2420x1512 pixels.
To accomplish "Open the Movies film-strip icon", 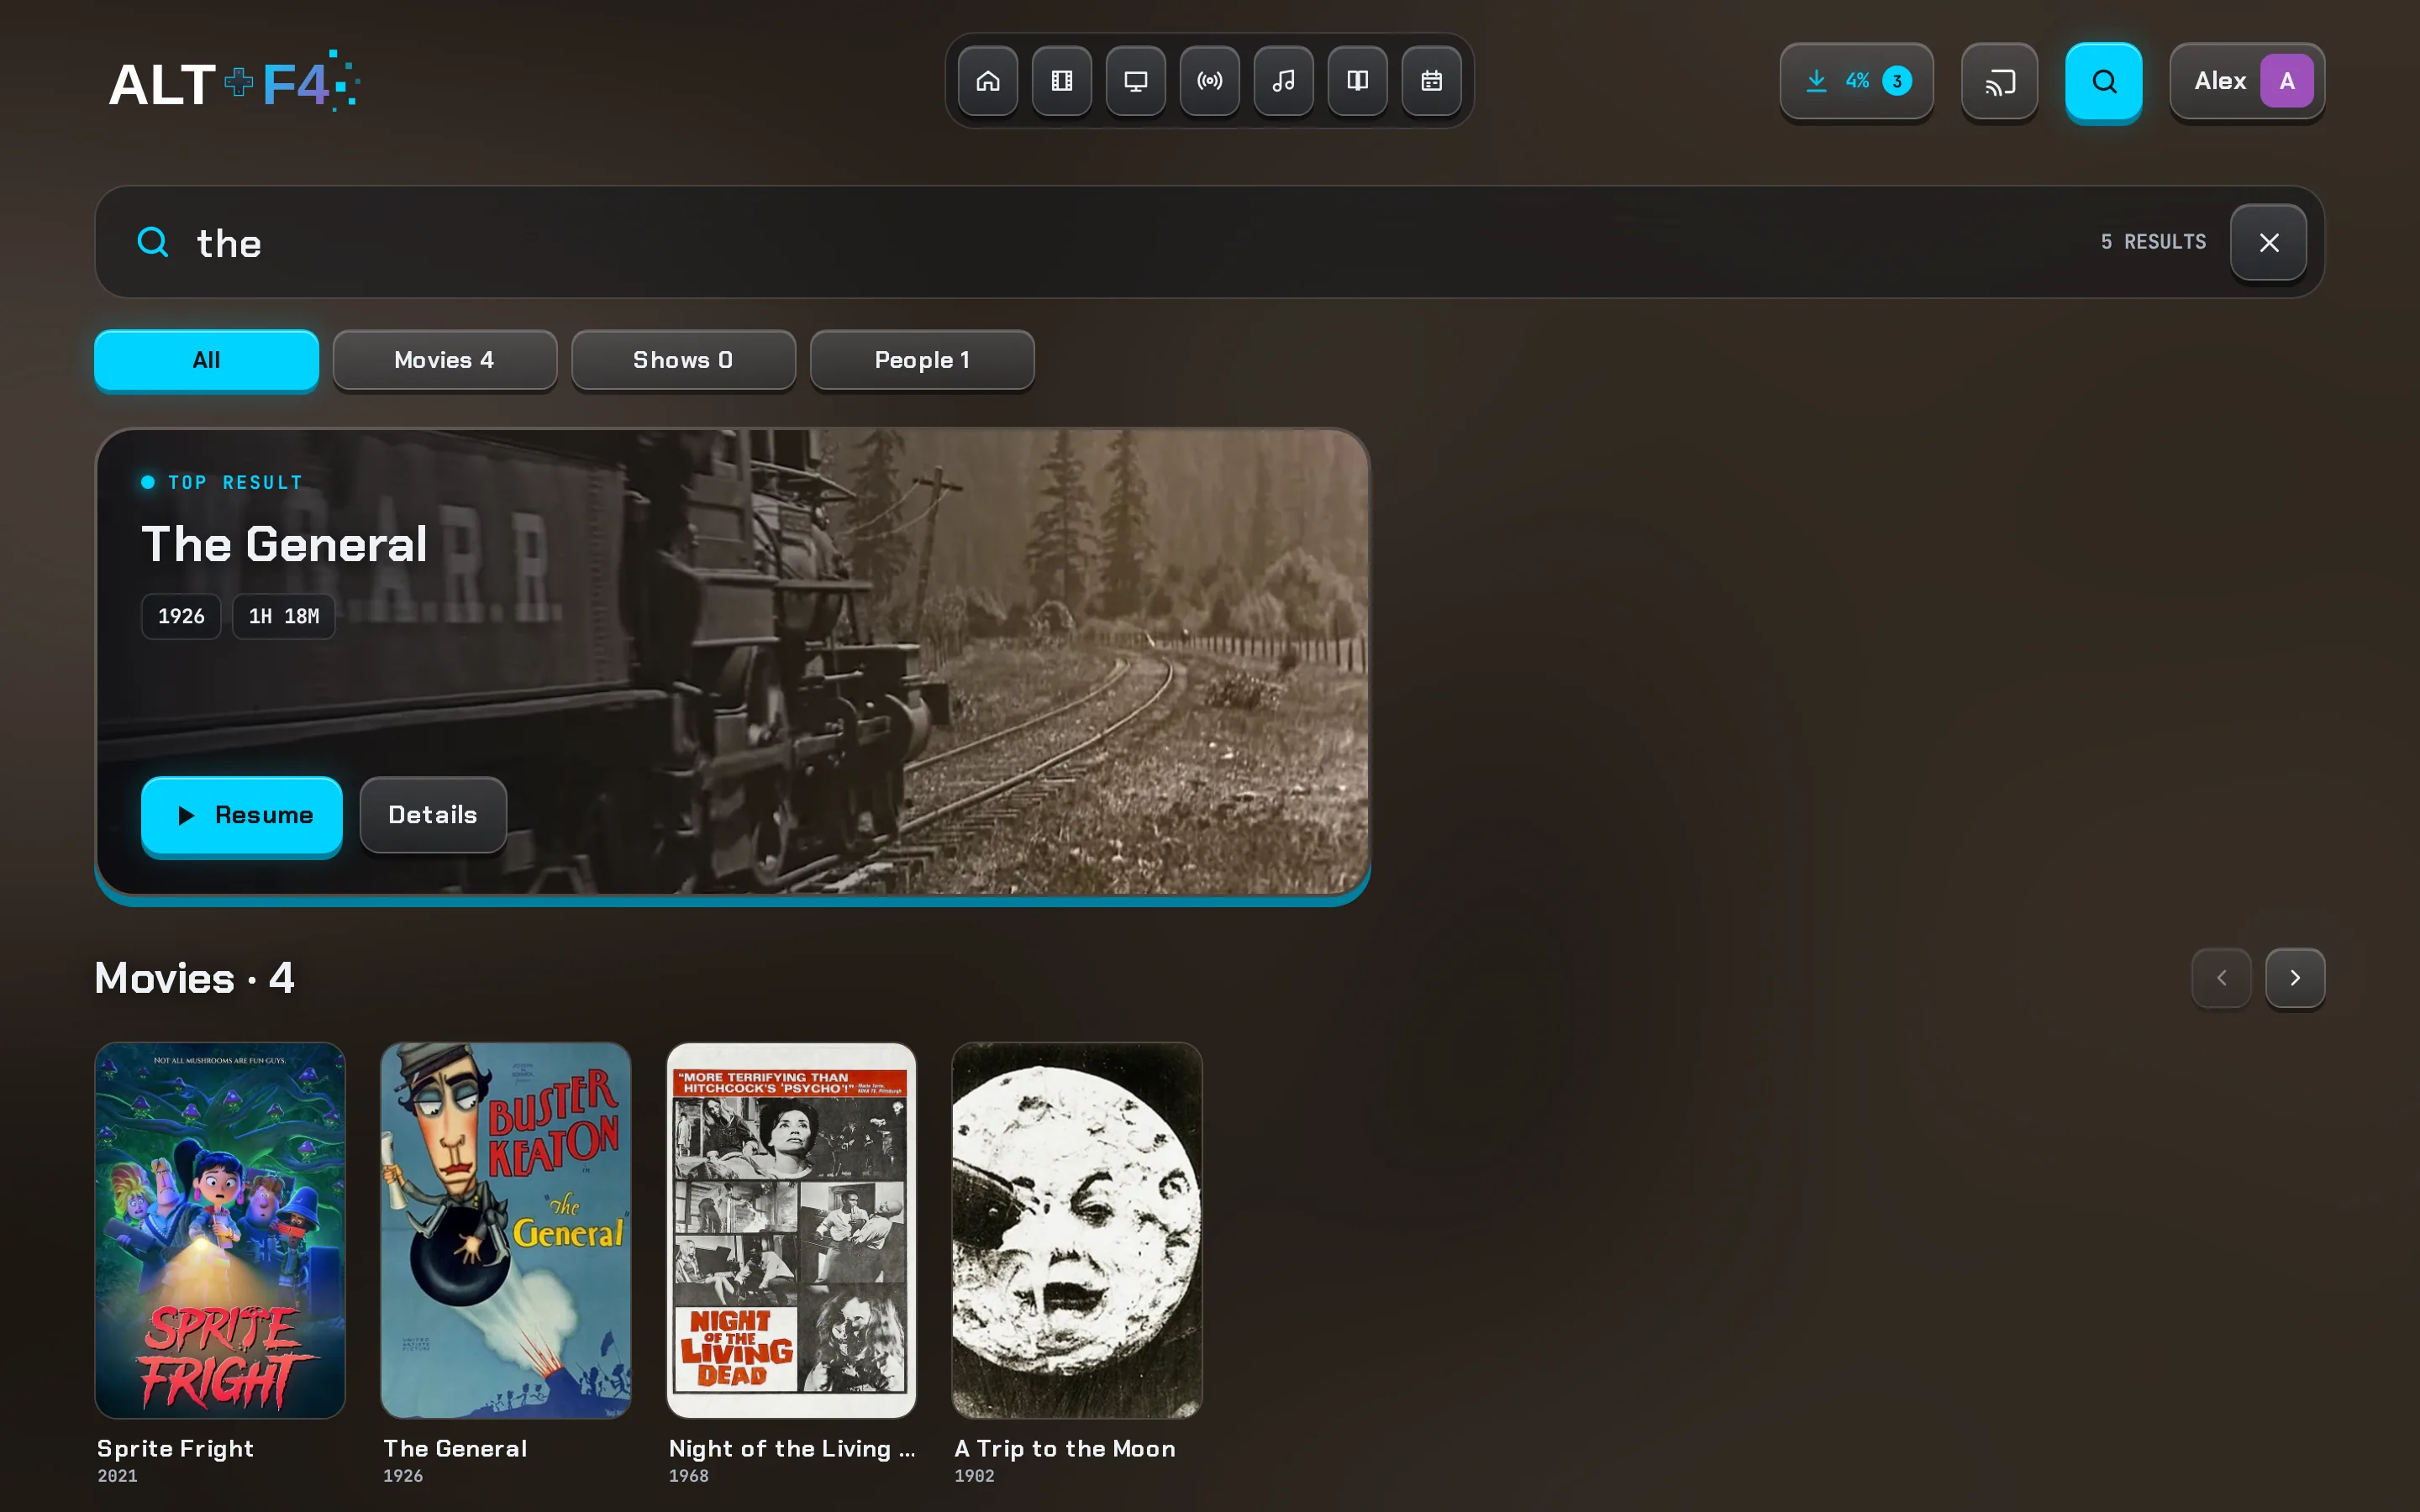I will coord(1062,81).
